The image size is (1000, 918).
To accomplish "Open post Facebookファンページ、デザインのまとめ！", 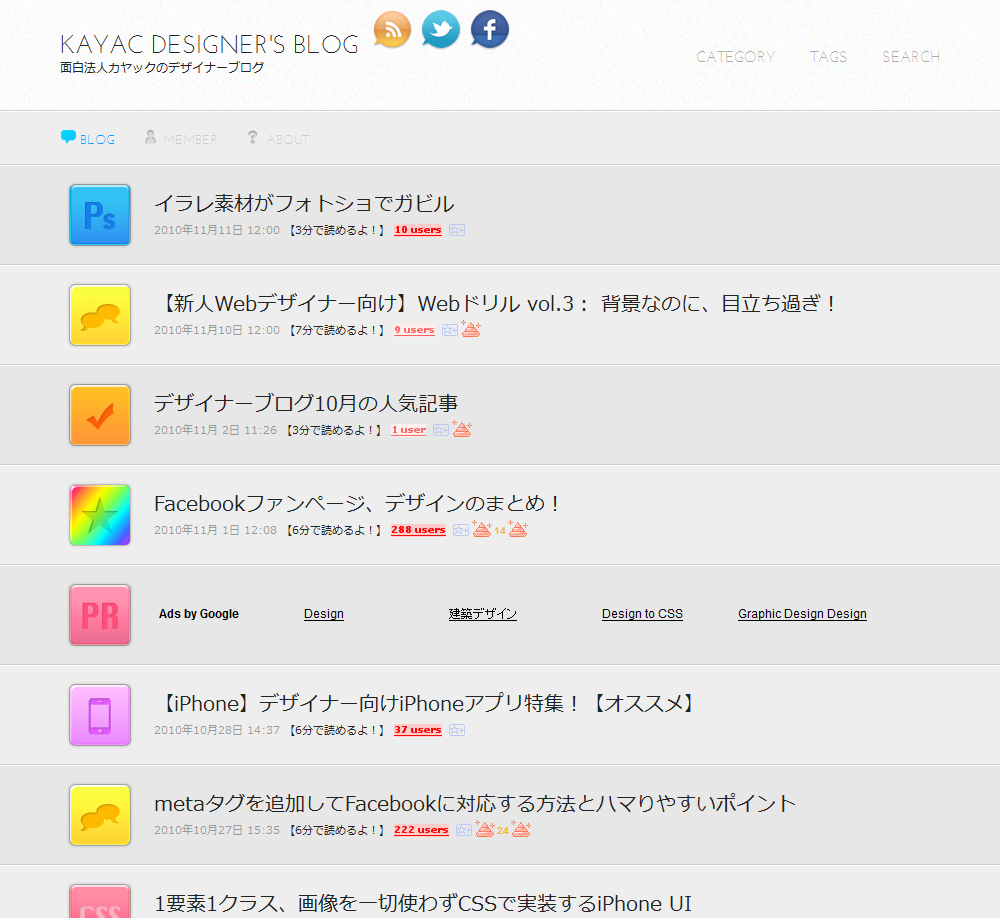I will click(x=357, y=503).
